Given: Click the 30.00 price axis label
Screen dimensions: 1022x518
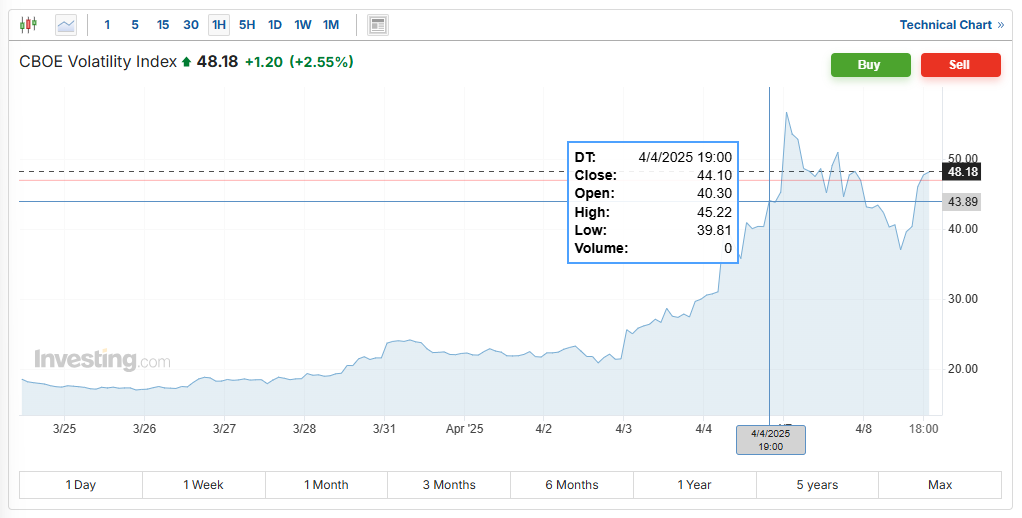Looking at the screenshot, I should coord(963,299).
